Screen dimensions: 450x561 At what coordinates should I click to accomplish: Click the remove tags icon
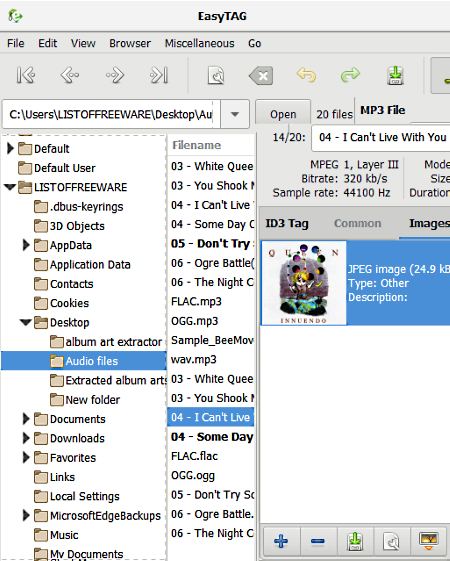click(261, 75)
